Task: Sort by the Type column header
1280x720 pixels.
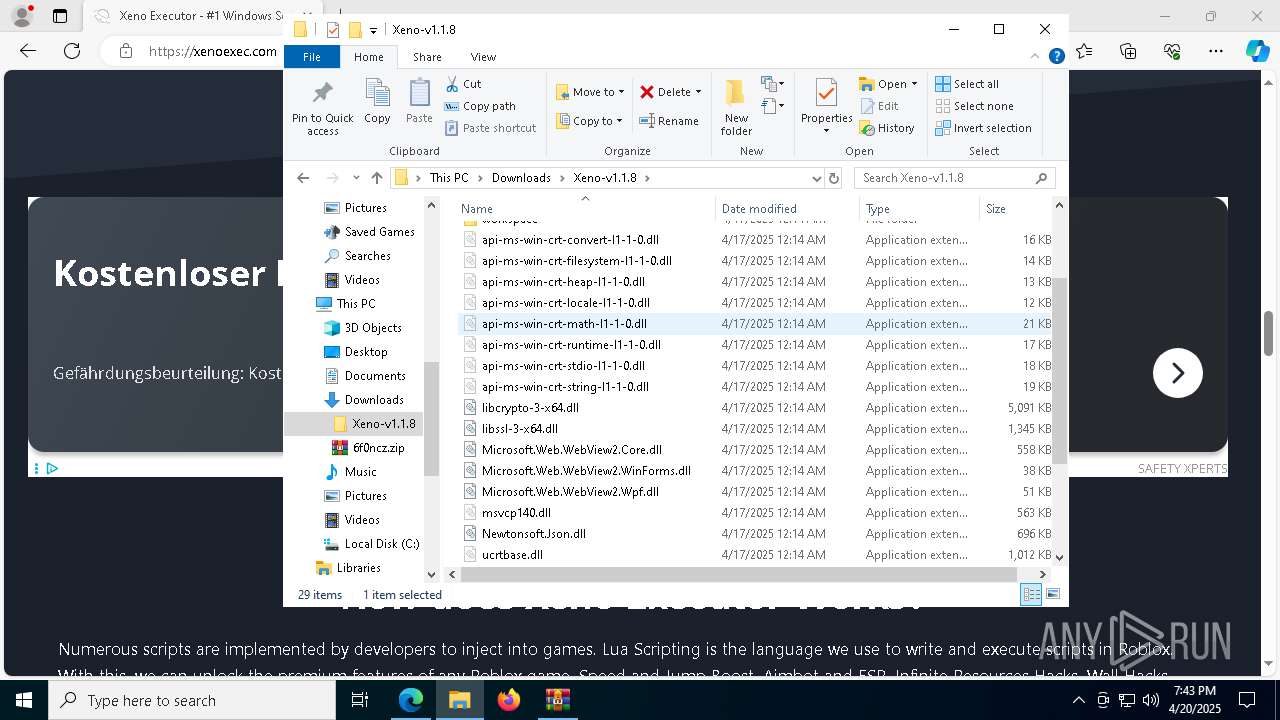Action: 919,209
